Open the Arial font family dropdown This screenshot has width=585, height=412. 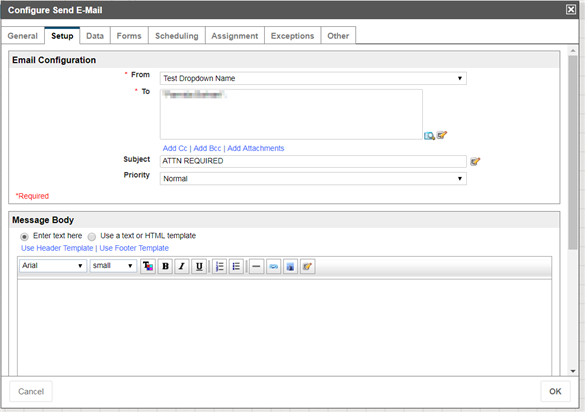tap(53, 266)
